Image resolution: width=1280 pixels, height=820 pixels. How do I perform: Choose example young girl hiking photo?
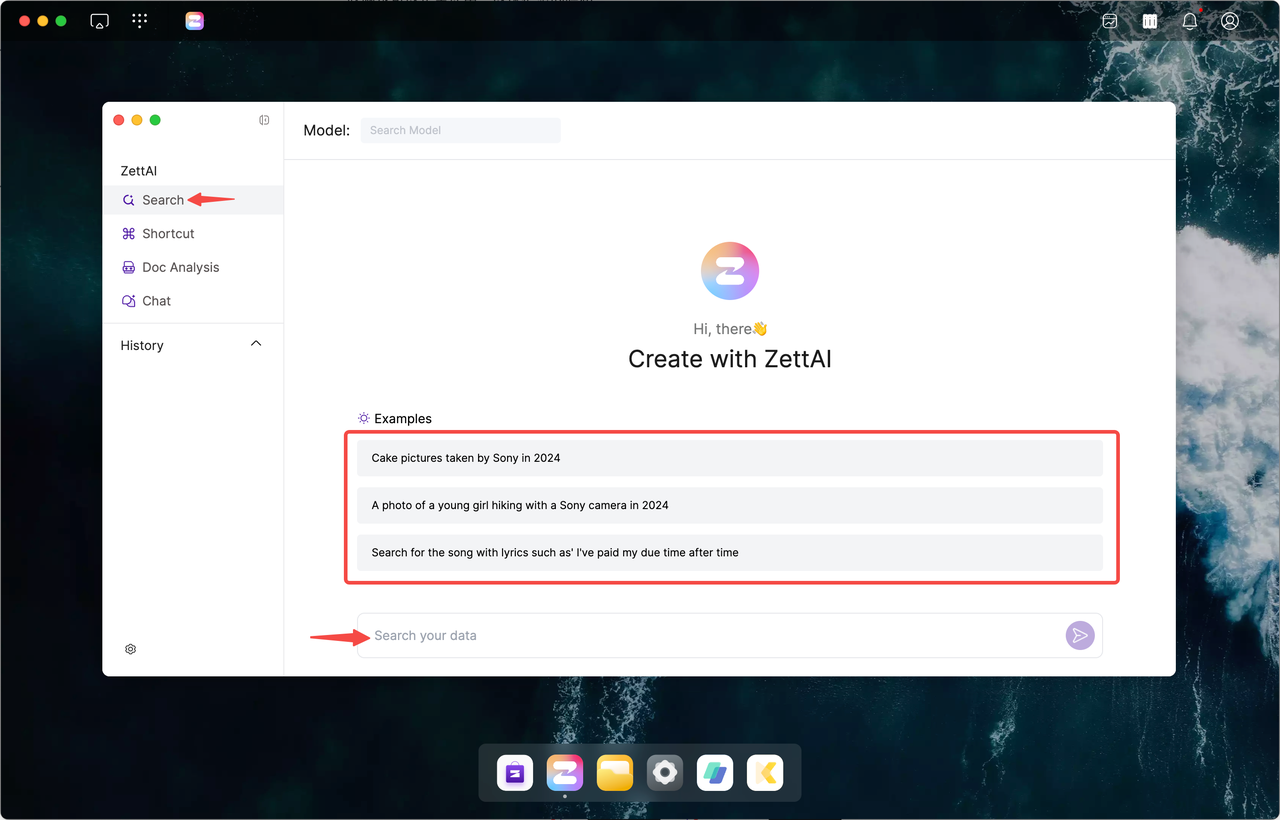click(730, 505)
